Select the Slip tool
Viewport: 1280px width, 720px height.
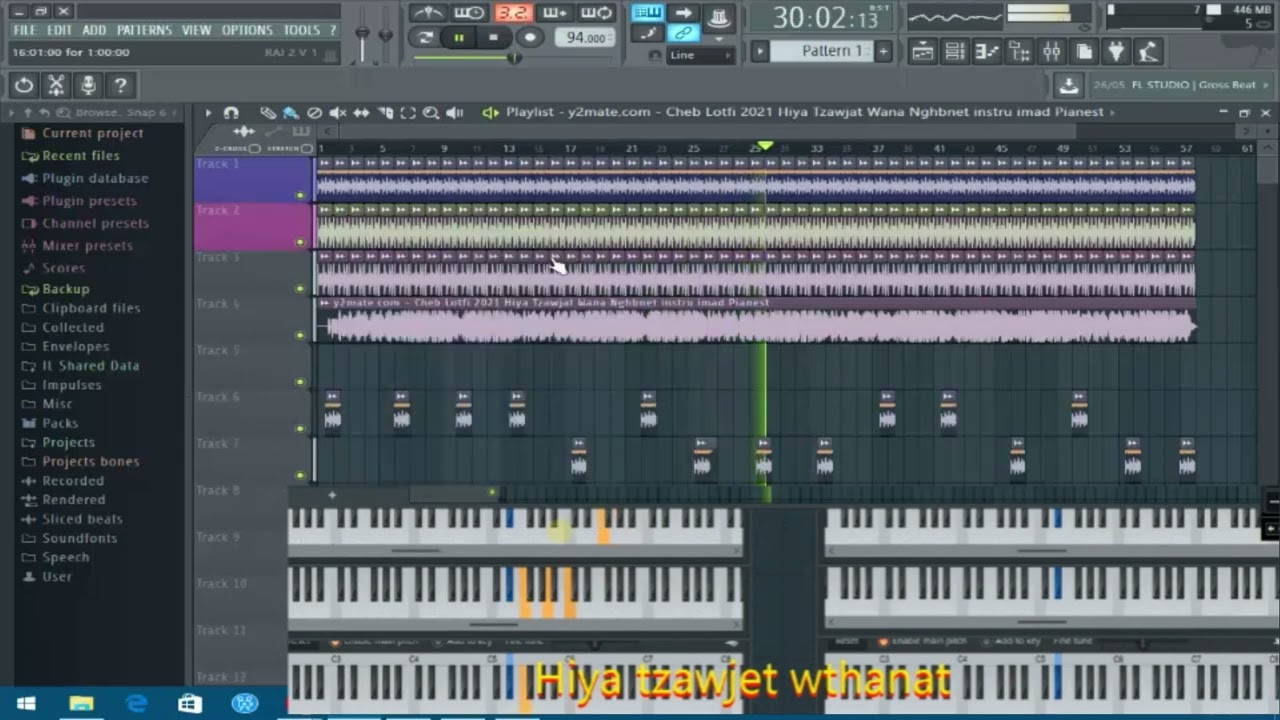(x=361, y=113)
